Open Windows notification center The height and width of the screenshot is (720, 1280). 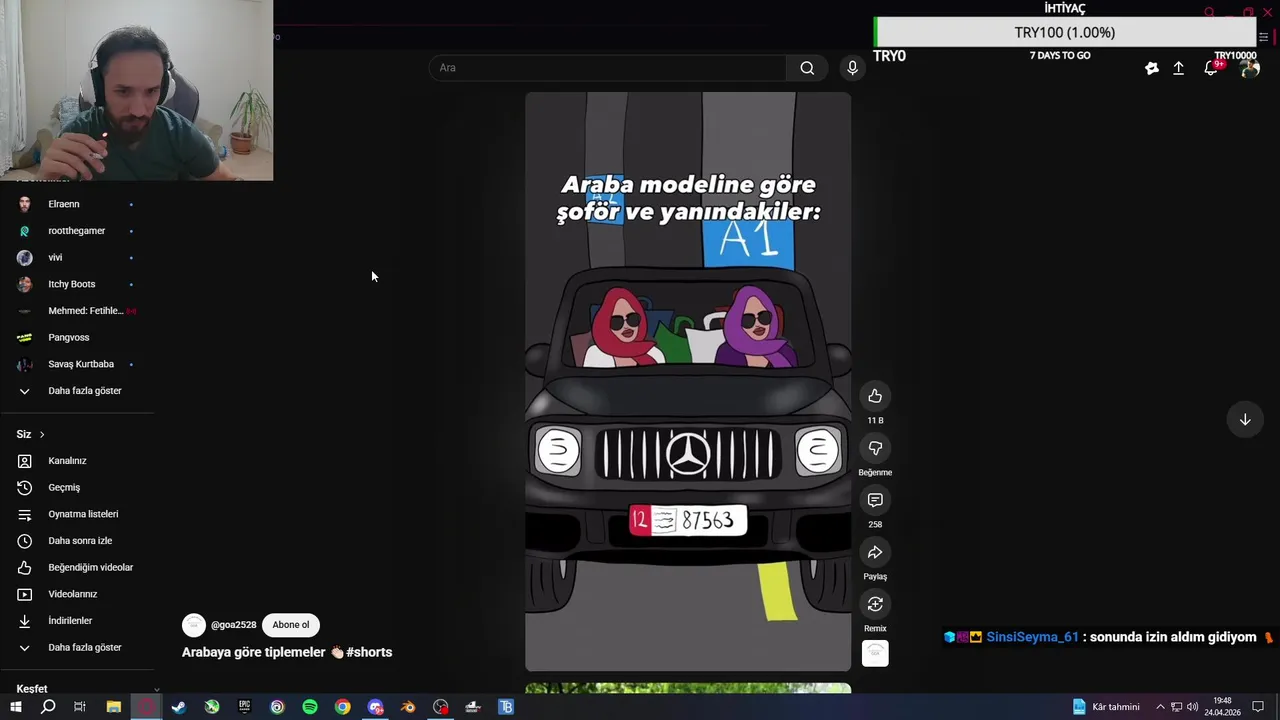pyautogui.click(x=1259, y=707)
